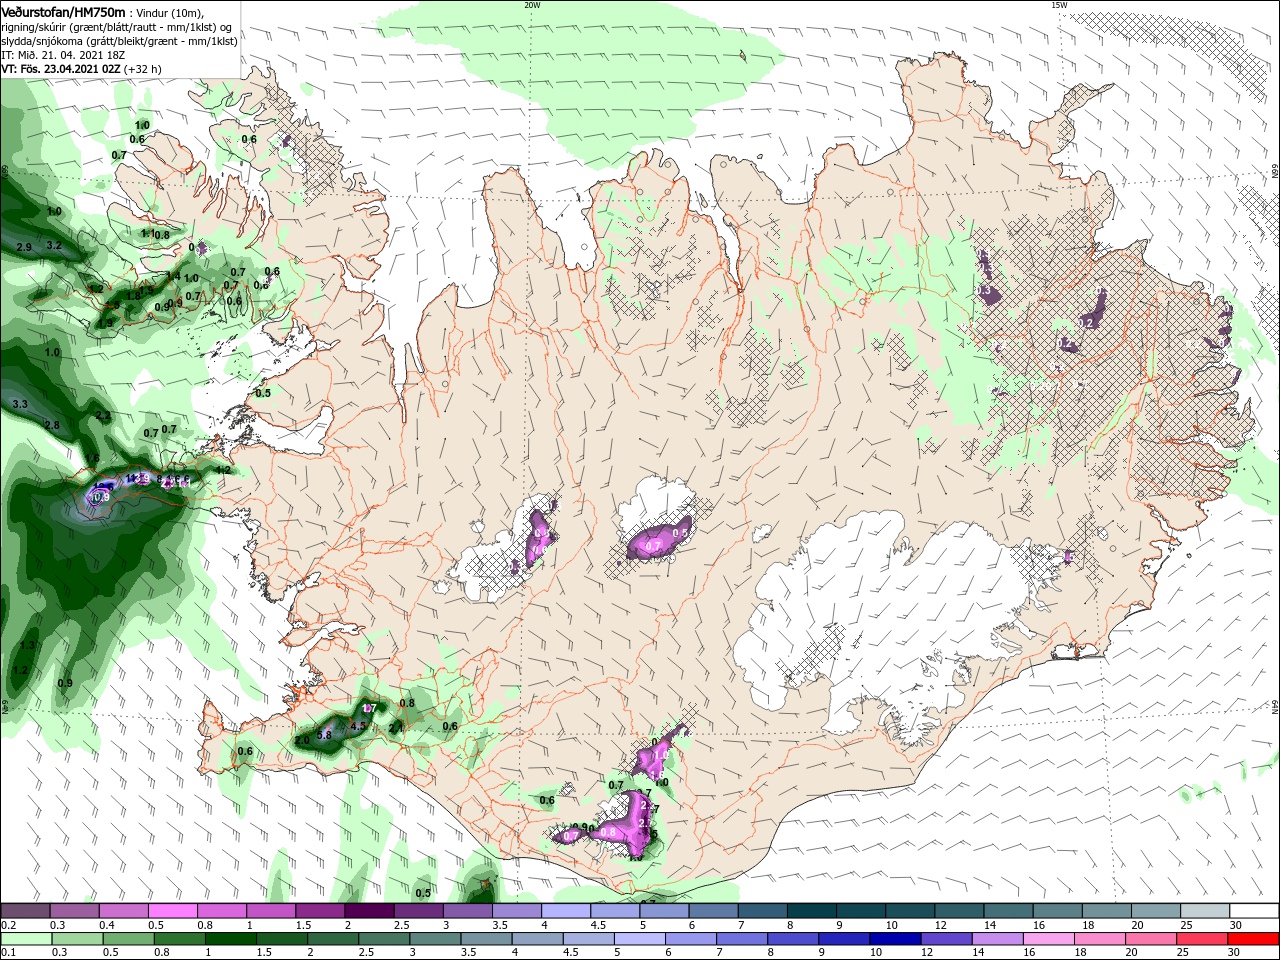The image size is (1280, 960).
Task: Pick the white snow swatch above 30
Action: [x=1255, y=911]
